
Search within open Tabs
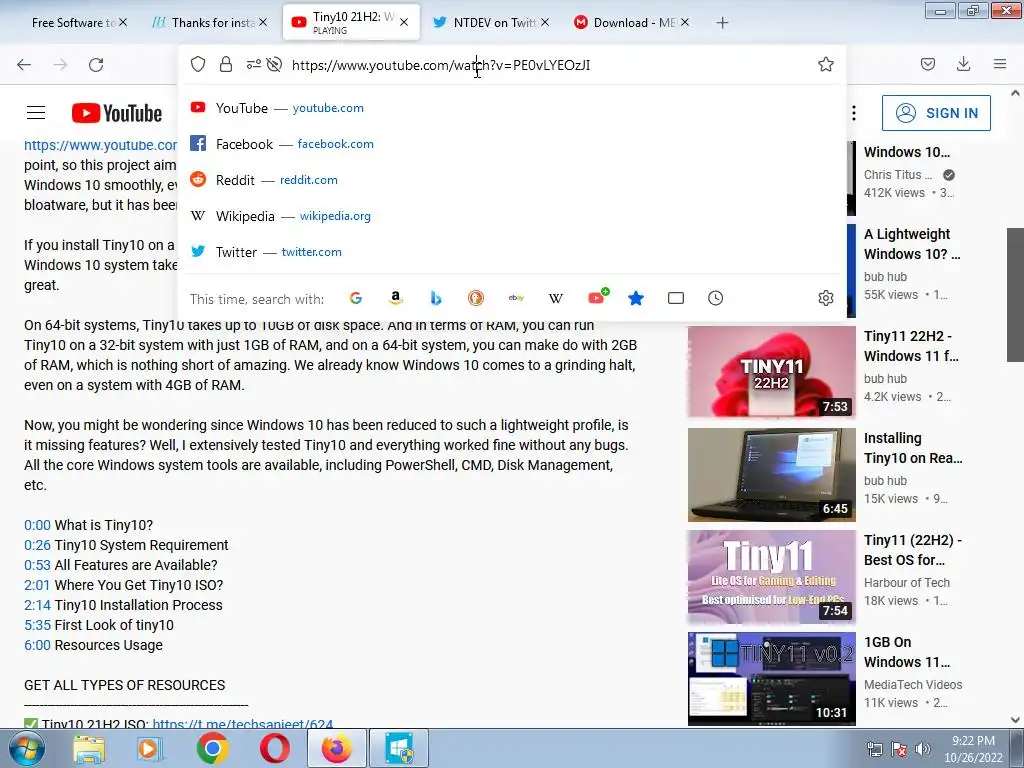[x=676, y=298]
